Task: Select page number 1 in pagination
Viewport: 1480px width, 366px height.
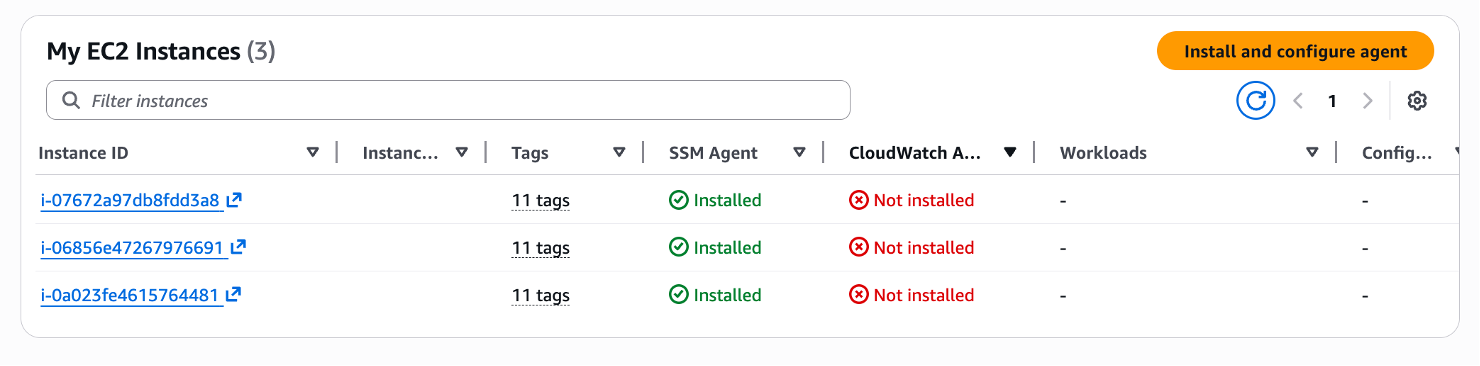Action: coord(1332,101)
